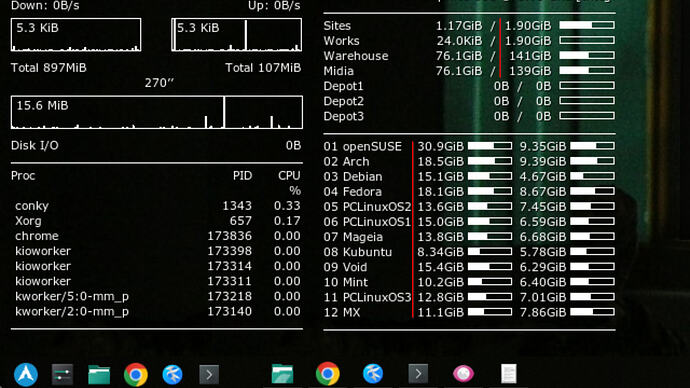Click the openSUSE 30.9GiB usage bar

(490, 146)
